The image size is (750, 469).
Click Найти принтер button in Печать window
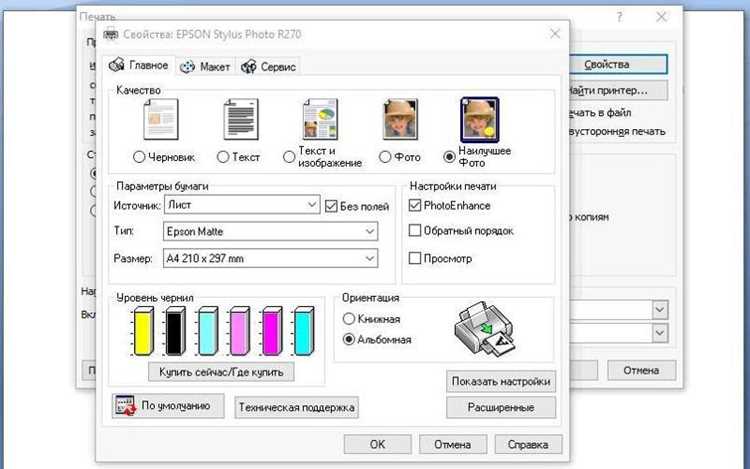(x=618, y=90)
